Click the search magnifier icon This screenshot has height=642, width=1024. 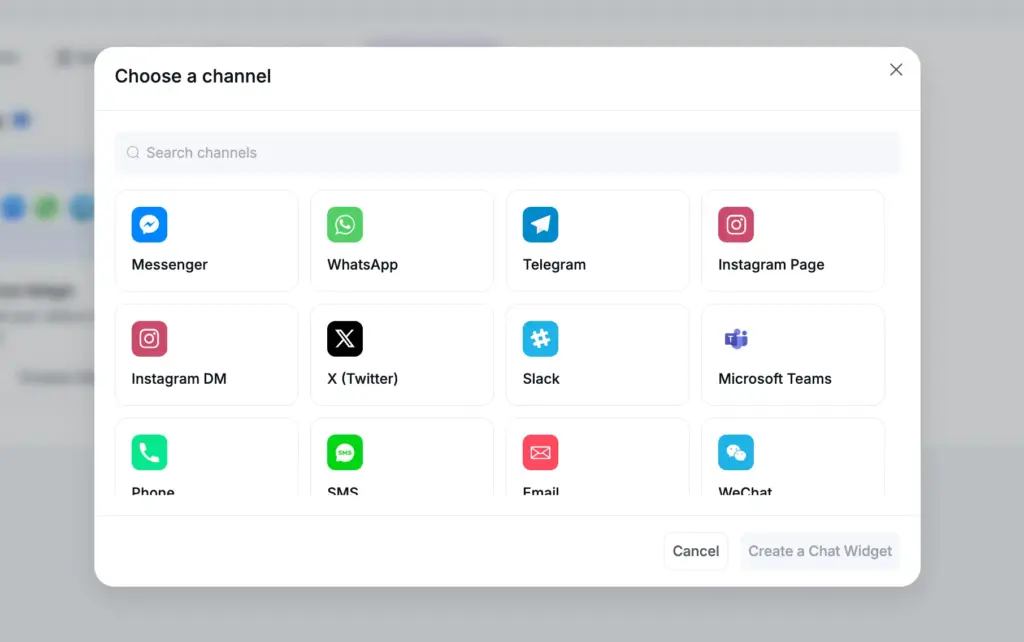pyautogui.click(x=133, y=152)
